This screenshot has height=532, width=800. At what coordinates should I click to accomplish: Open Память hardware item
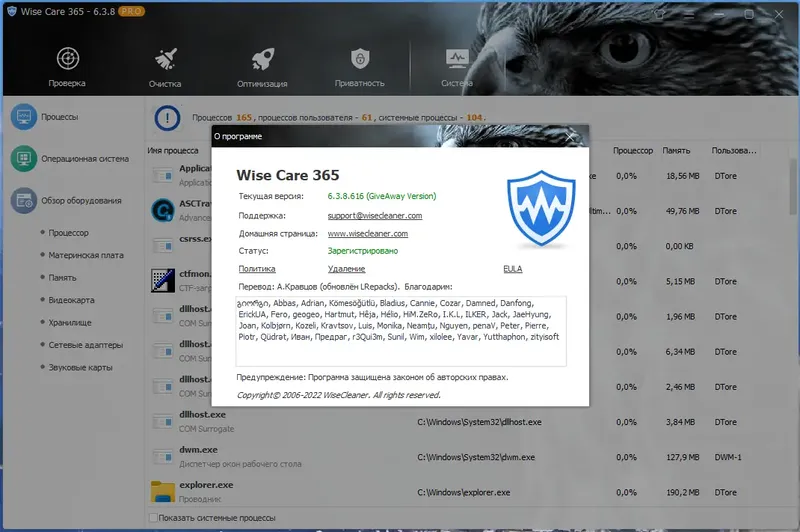[x=62, y=277]
